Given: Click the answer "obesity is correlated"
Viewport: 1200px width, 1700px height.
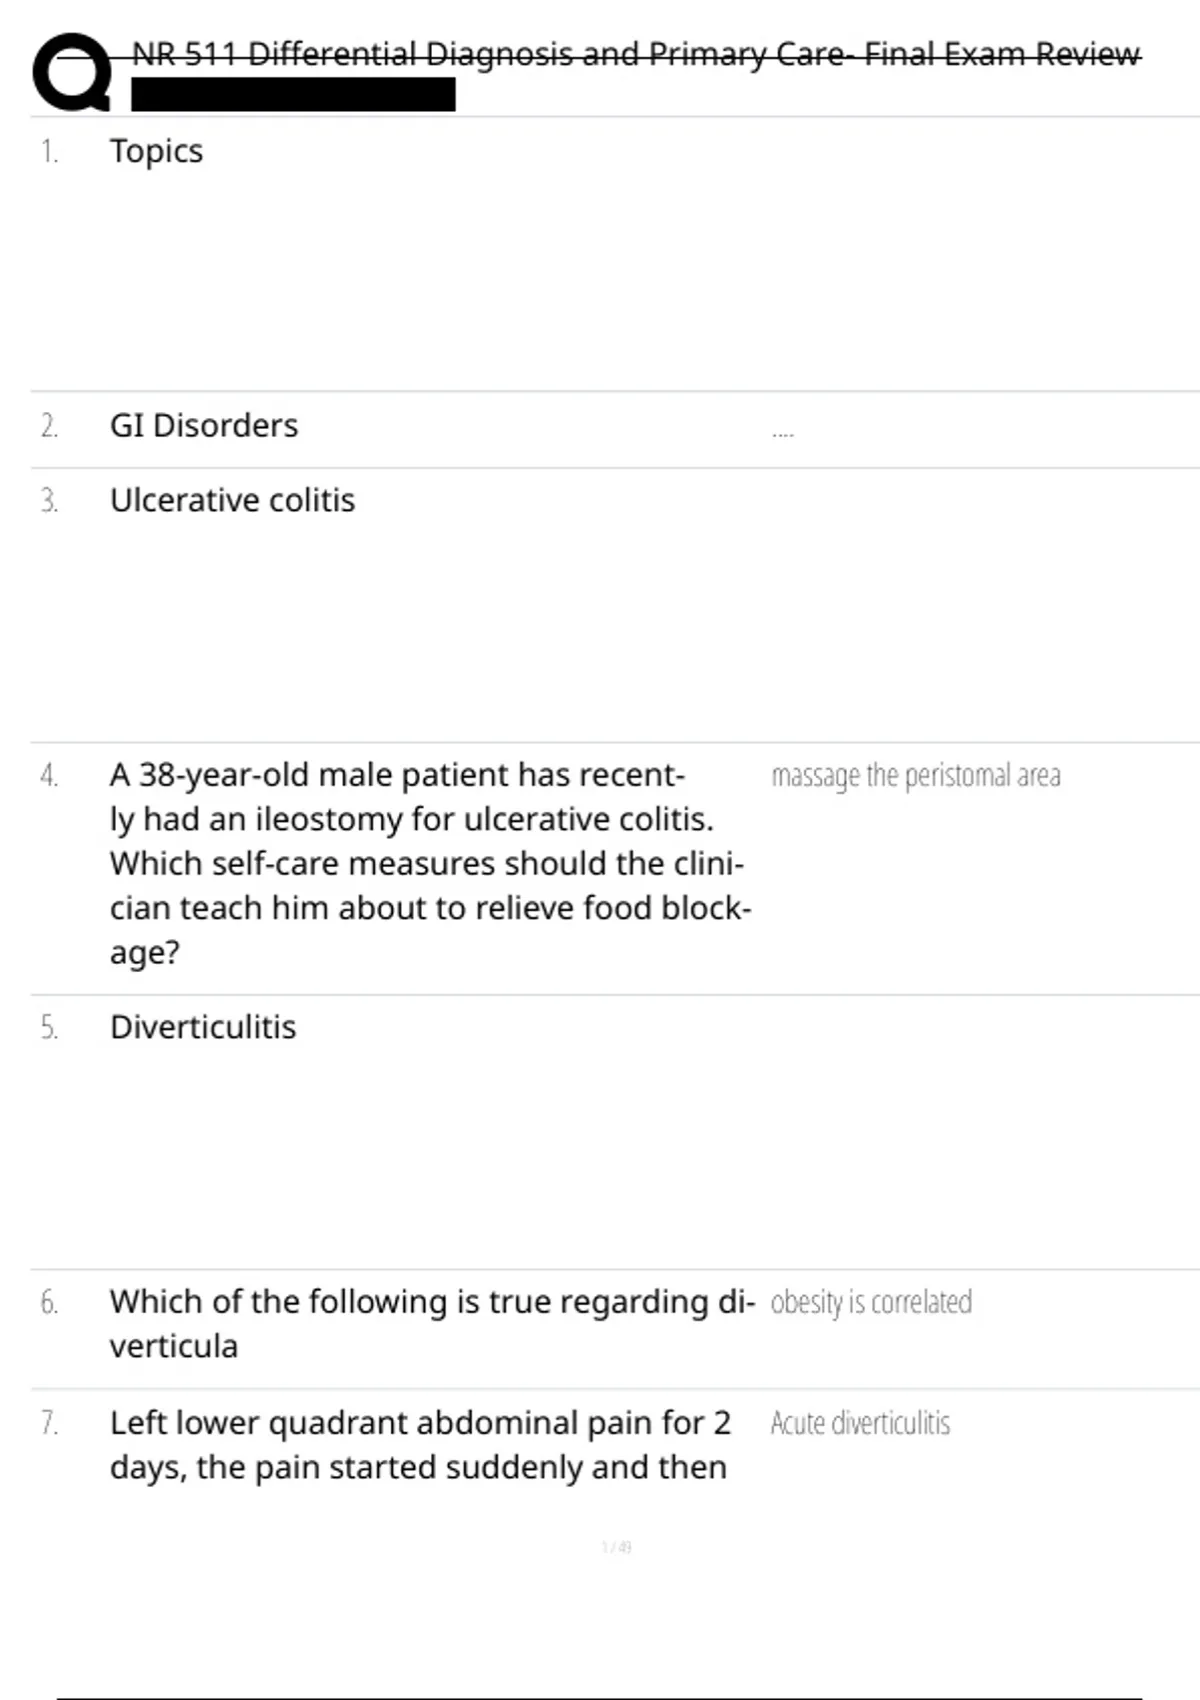Looking at the screenshot, I should [871, 1302].
